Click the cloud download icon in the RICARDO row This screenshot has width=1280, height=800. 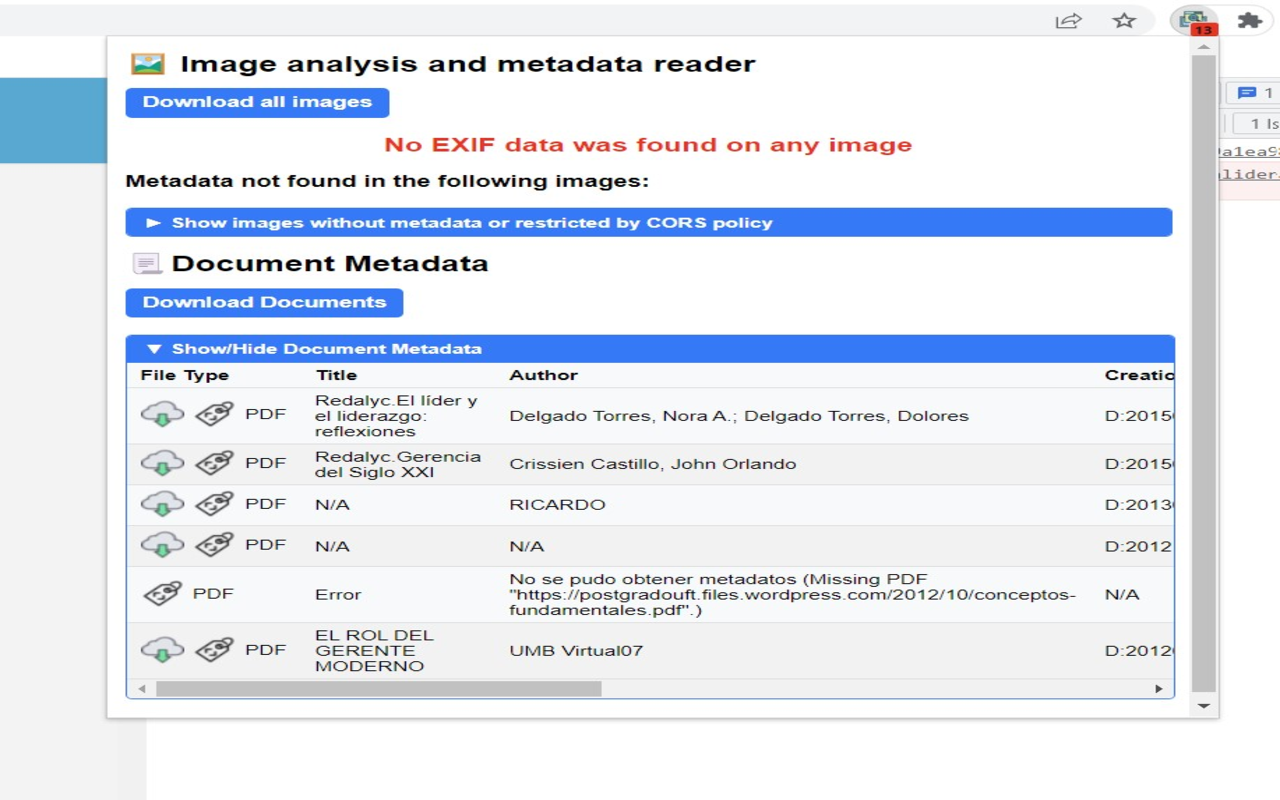(x=162, y=504)
